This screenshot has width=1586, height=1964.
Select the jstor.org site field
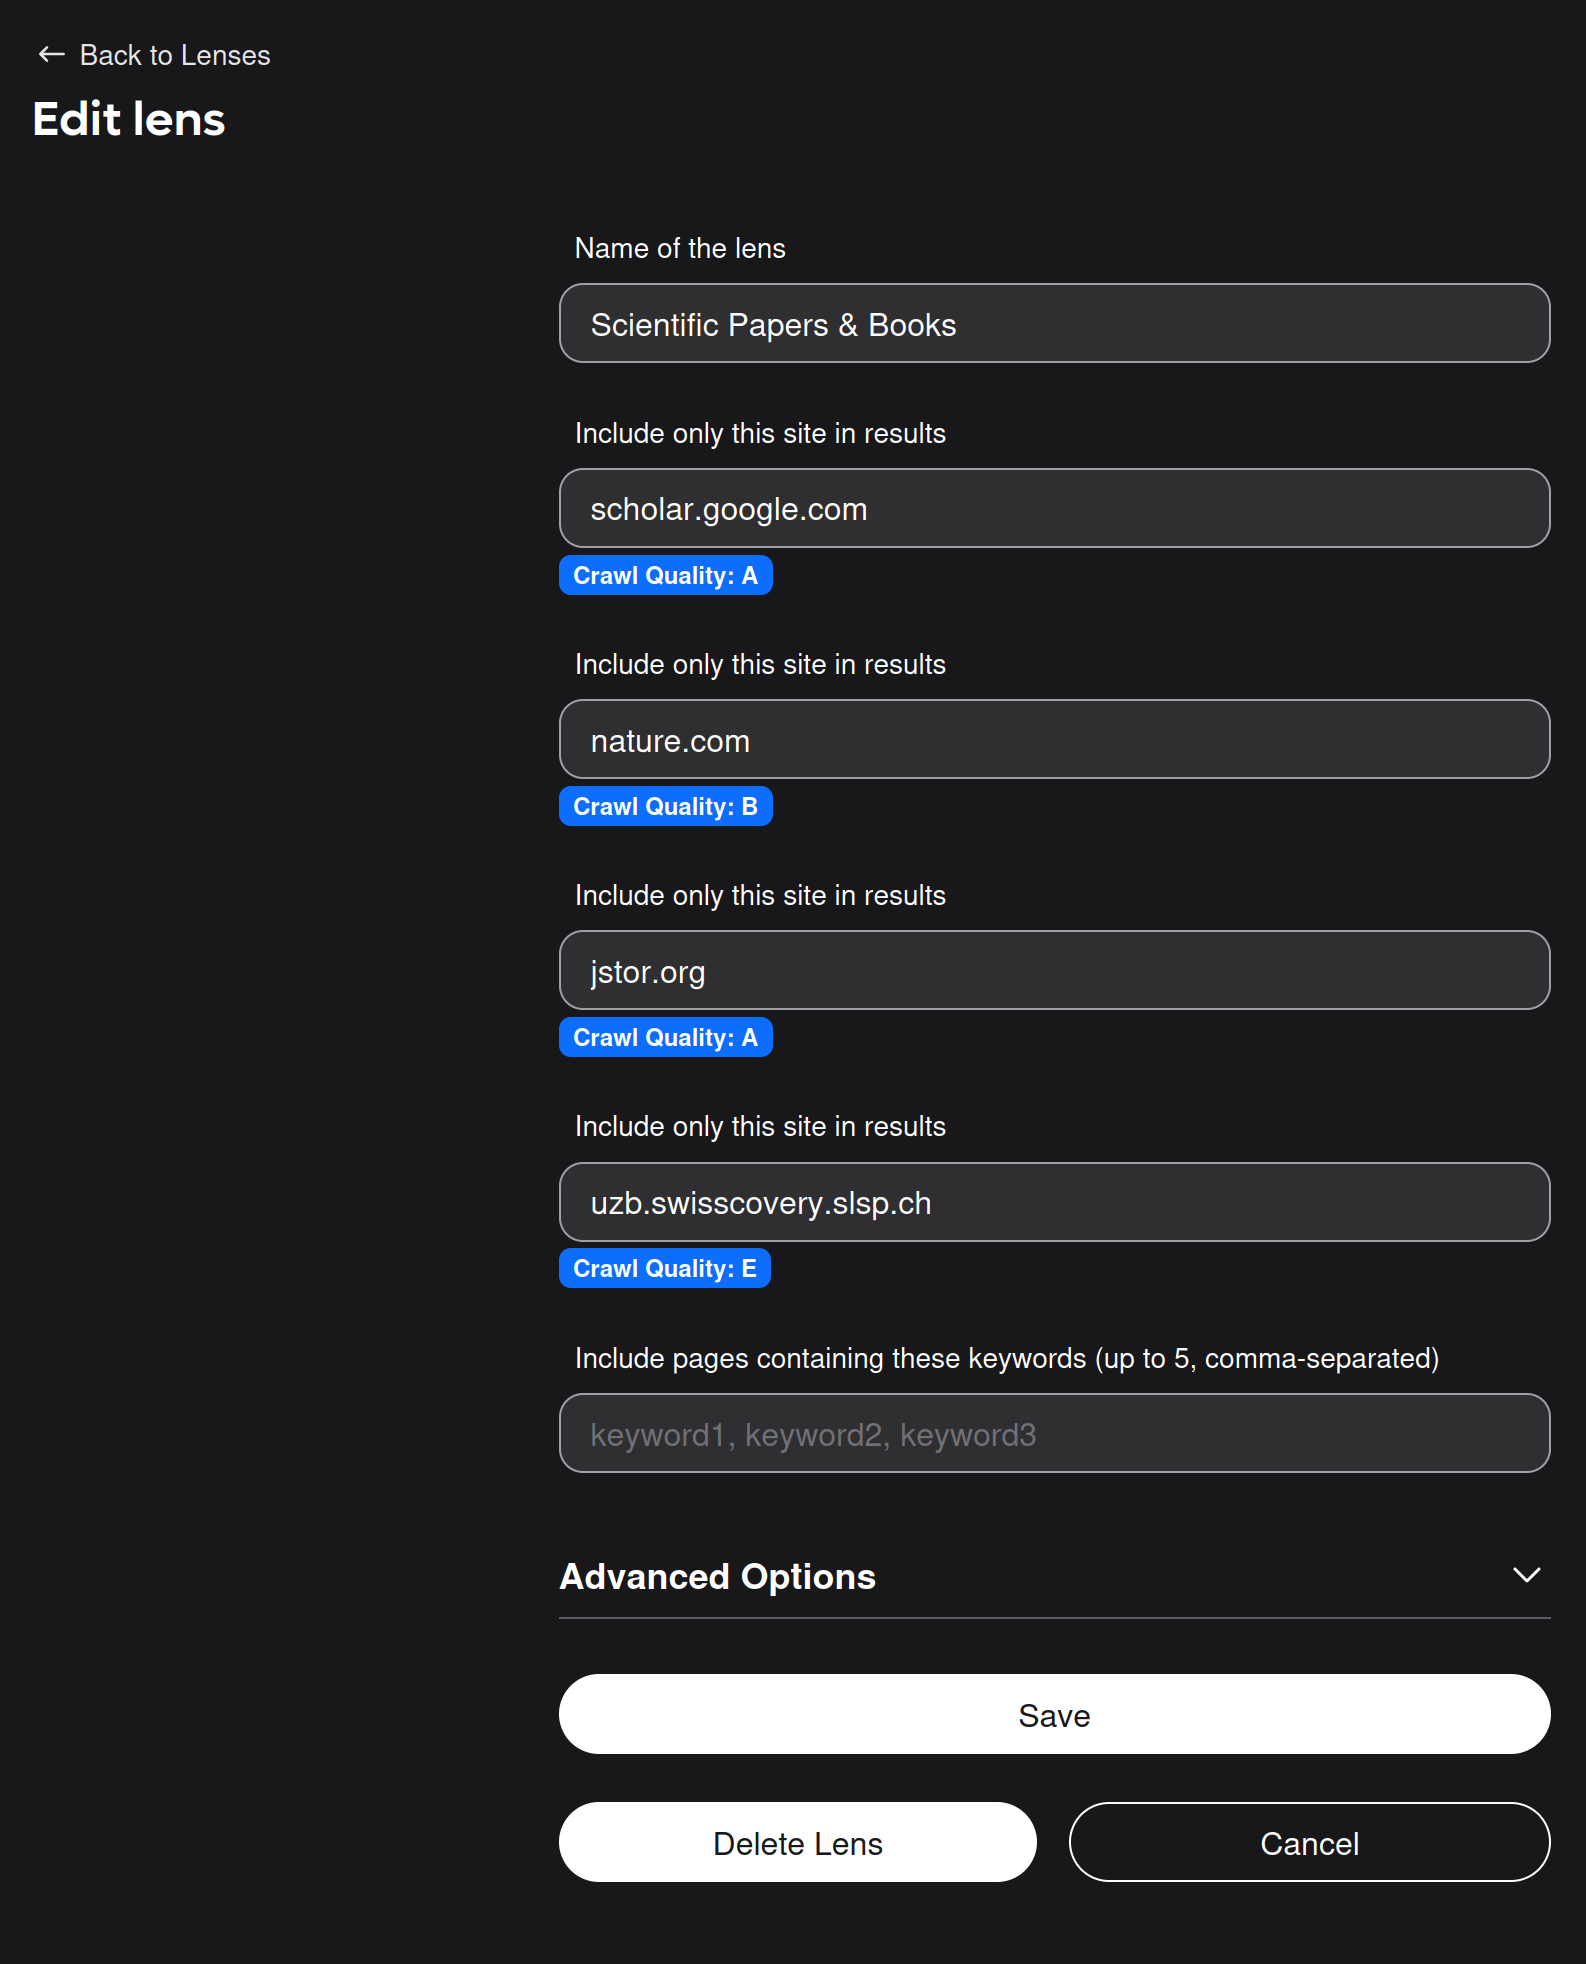(1054, 971)
